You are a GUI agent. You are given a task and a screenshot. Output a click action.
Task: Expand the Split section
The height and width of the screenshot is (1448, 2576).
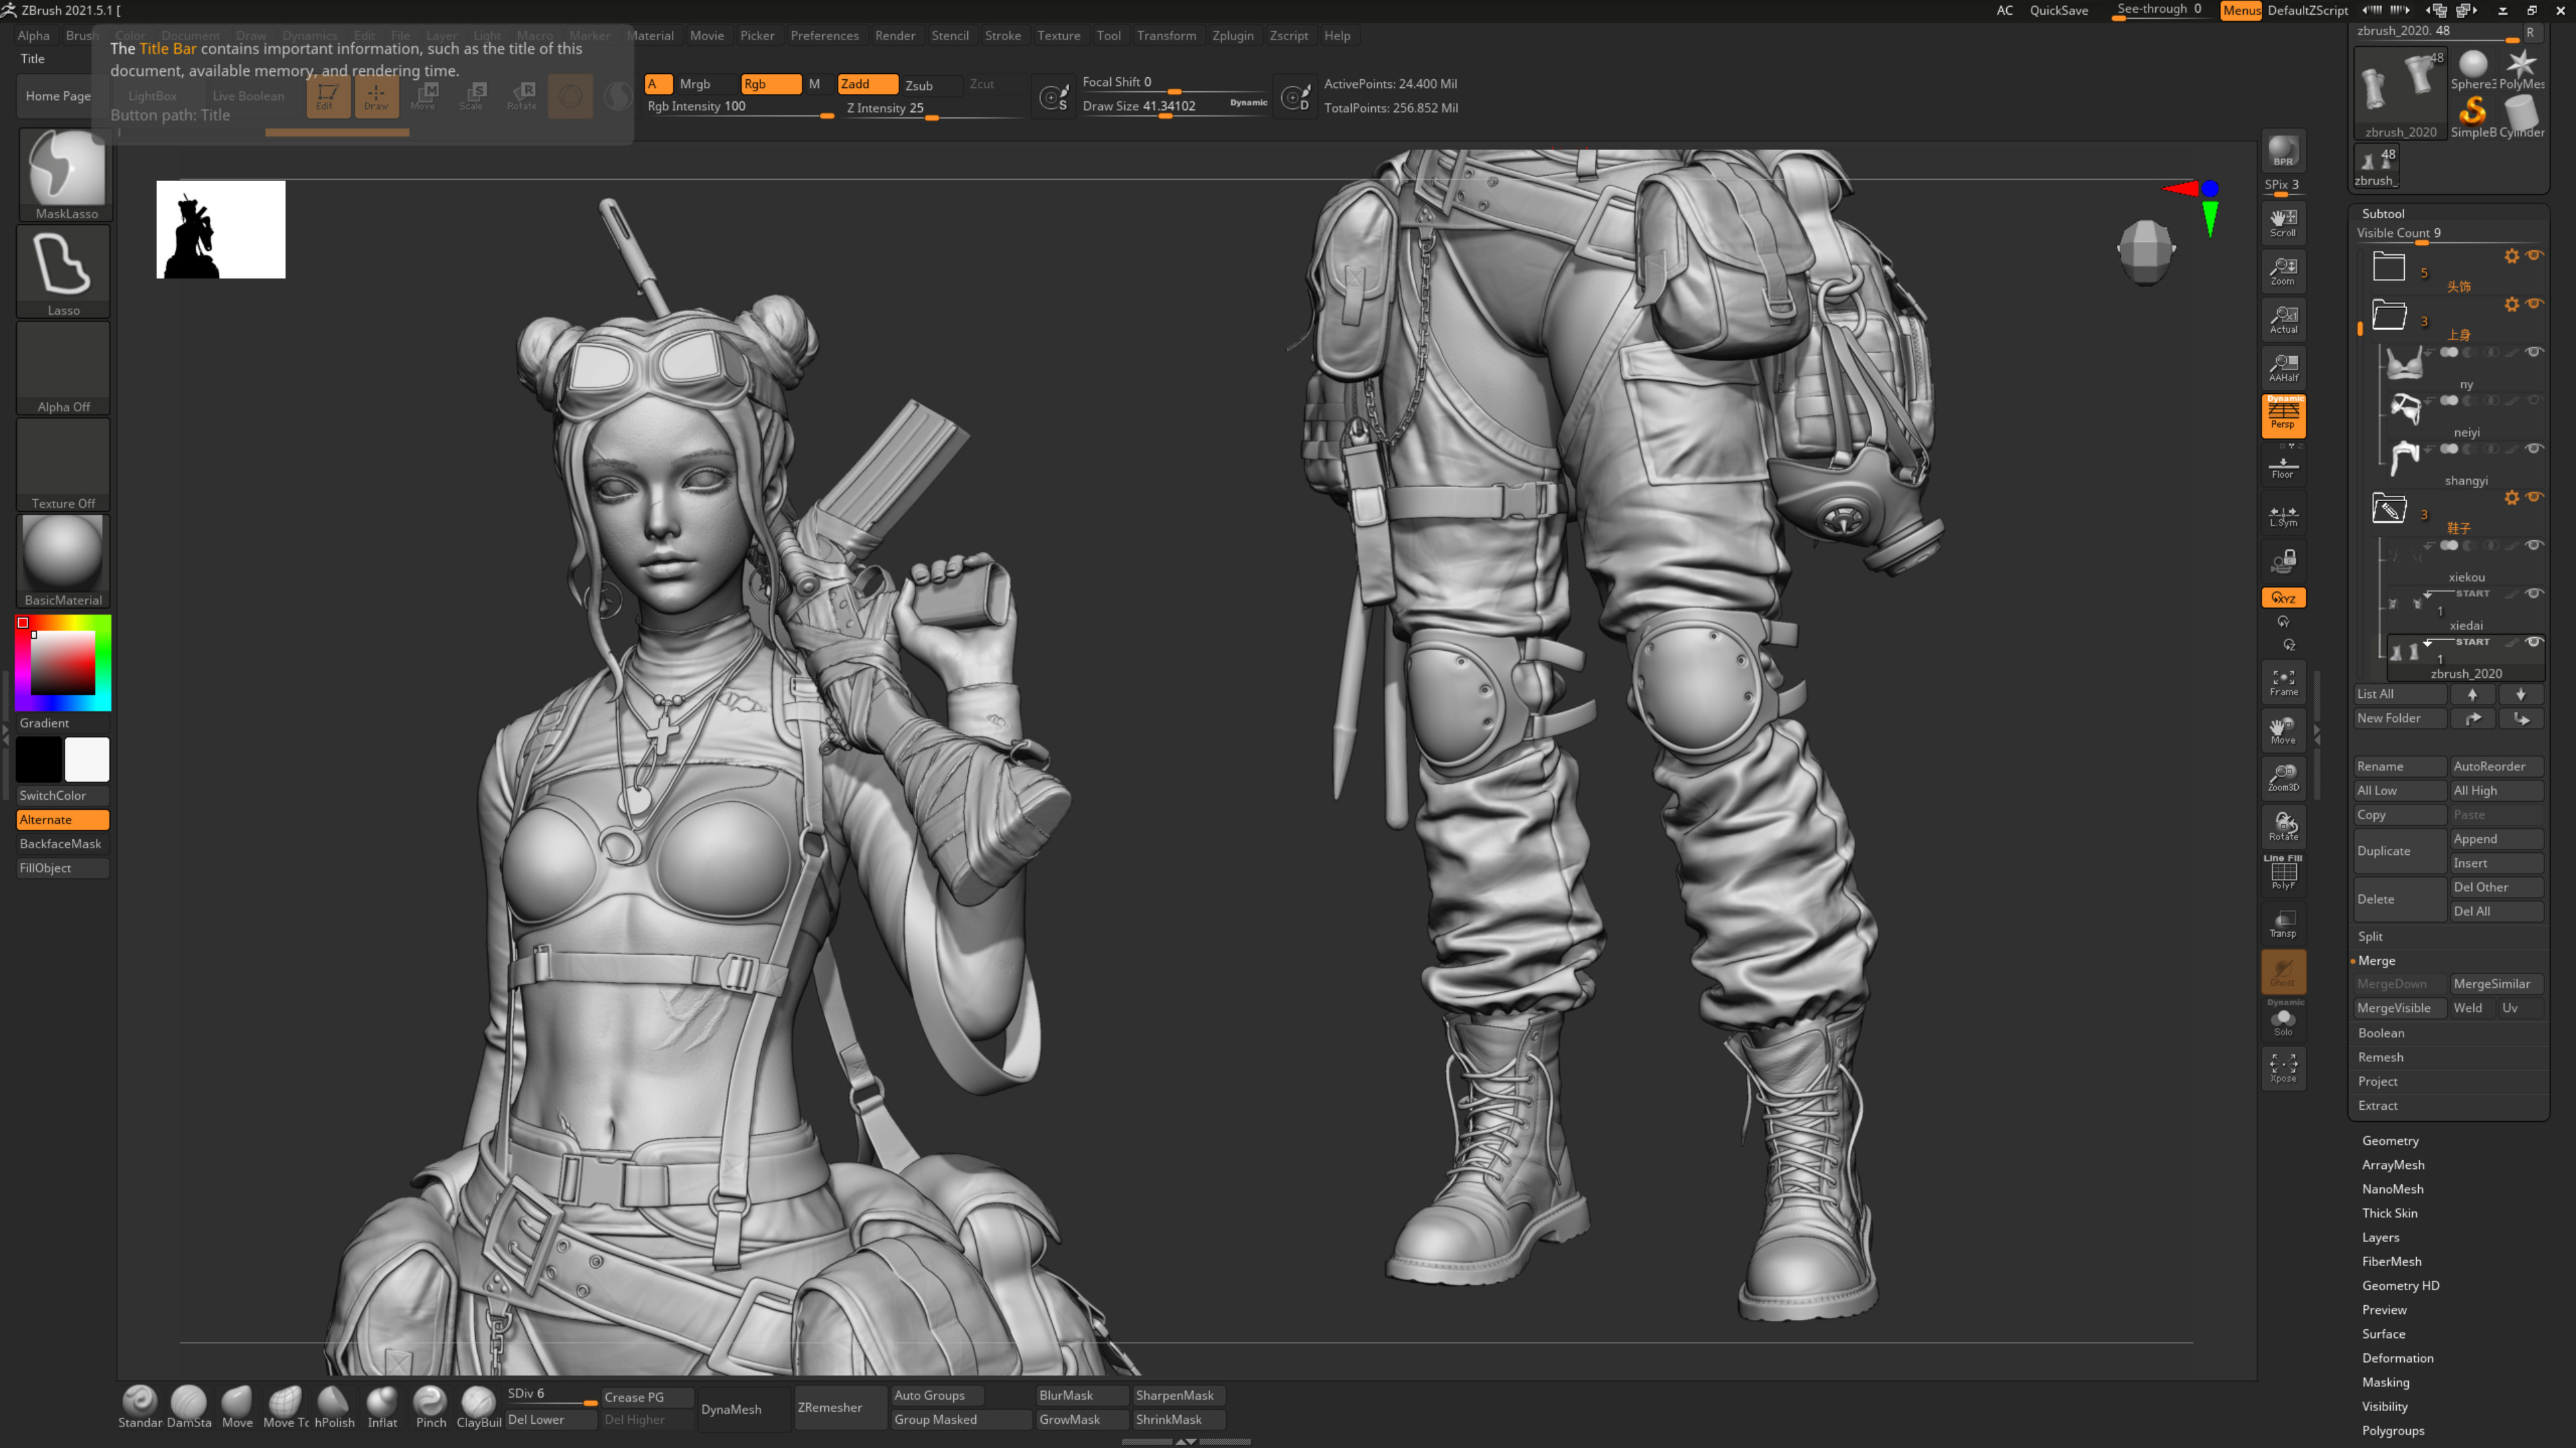click(2370, 936)
